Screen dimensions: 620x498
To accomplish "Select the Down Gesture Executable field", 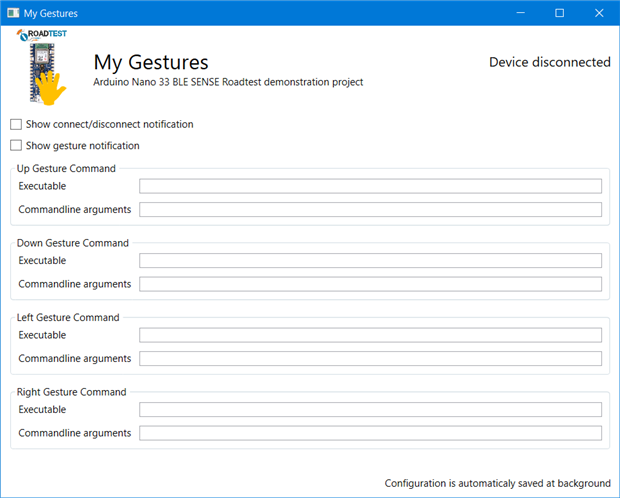I will (370, 261).
